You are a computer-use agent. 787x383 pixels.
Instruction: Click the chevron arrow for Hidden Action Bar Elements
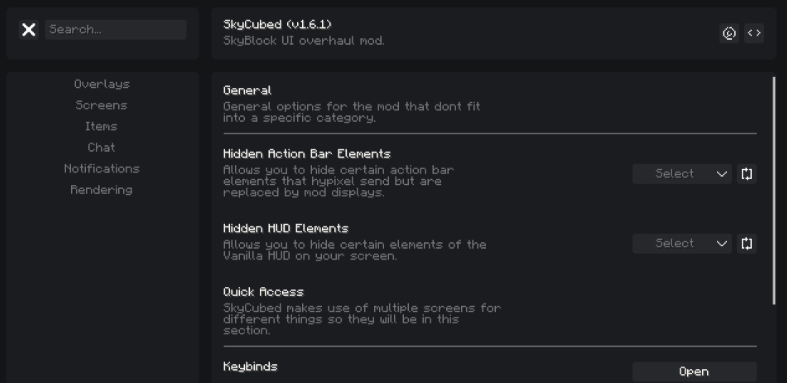point(722,174)
